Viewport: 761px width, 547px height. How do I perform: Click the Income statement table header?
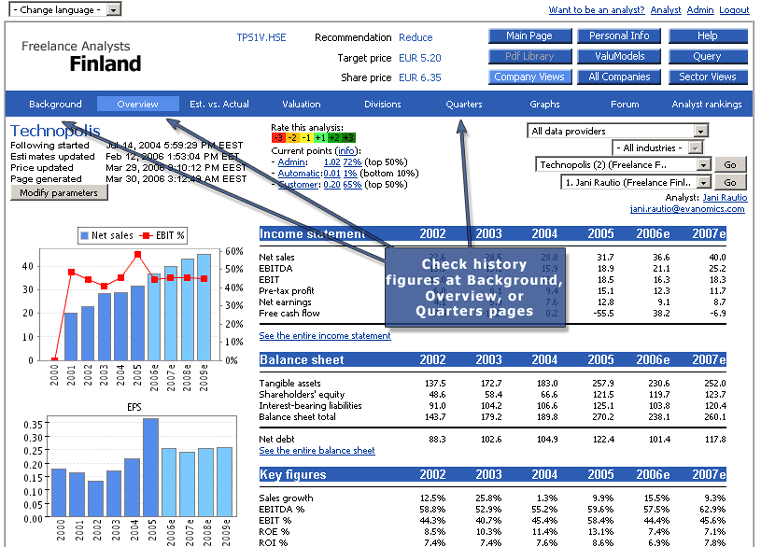click(x=493, y=233)
